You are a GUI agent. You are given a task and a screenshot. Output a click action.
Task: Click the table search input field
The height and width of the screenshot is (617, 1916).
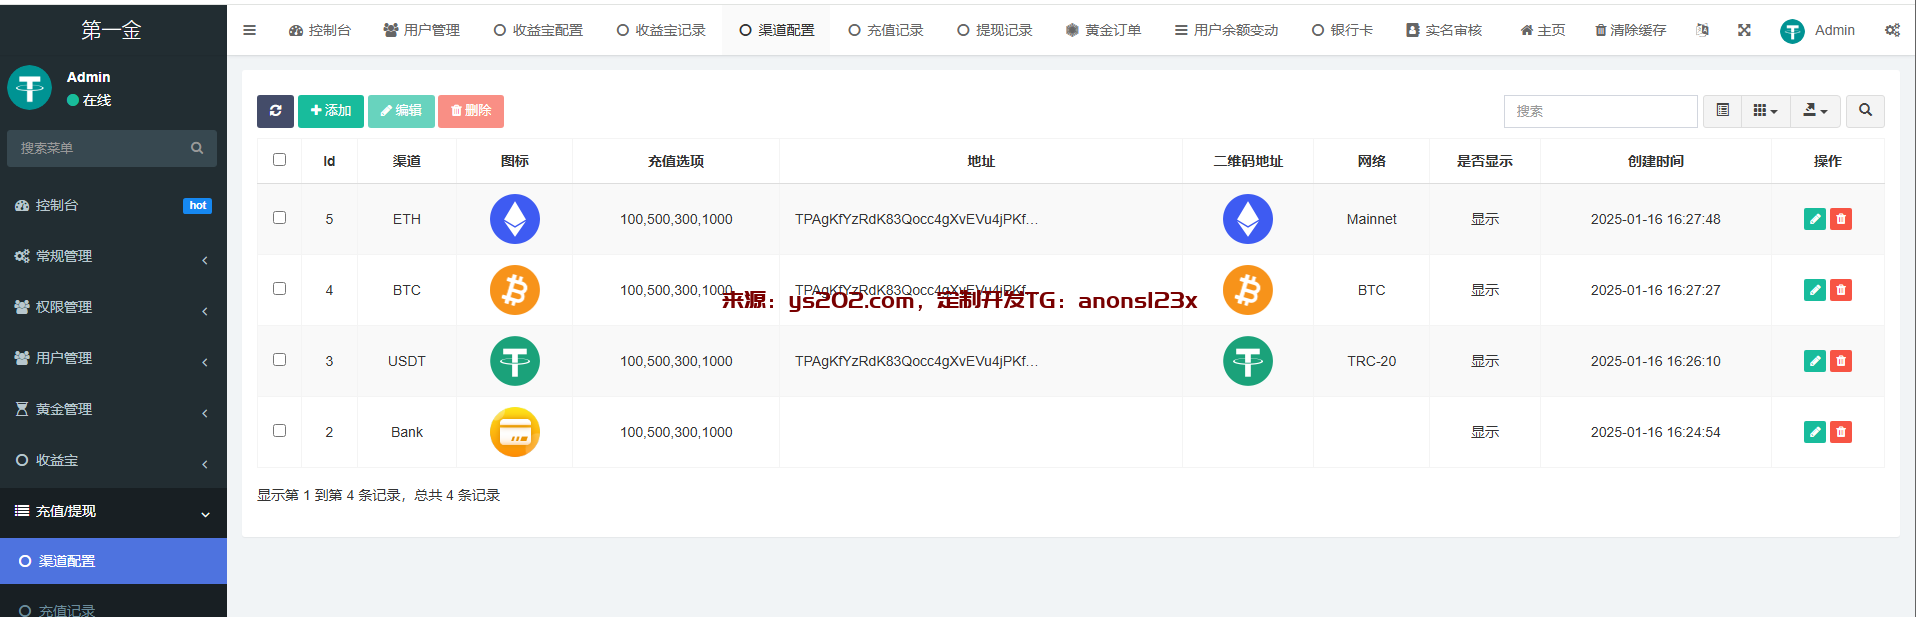click(x=1600, y=111)
